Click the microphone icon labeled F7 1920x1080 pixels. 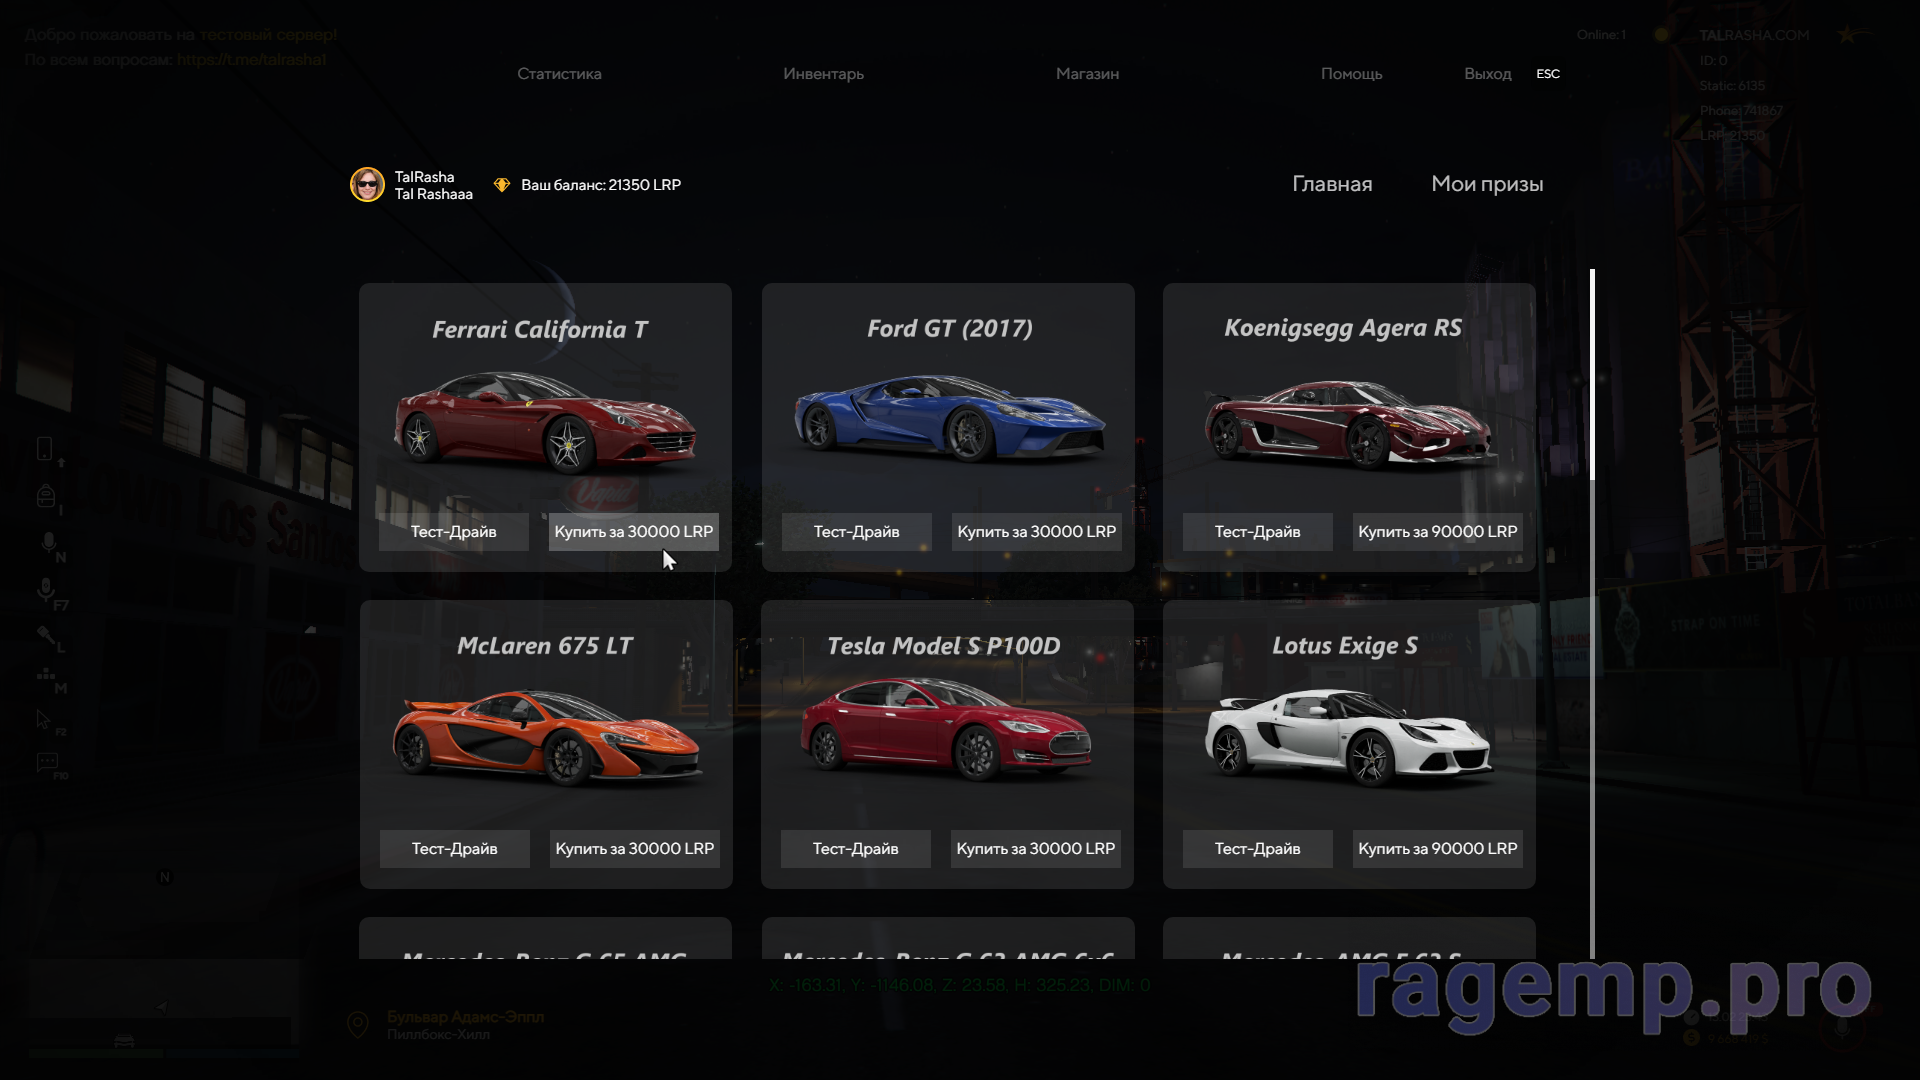click(x=45, y=591)
